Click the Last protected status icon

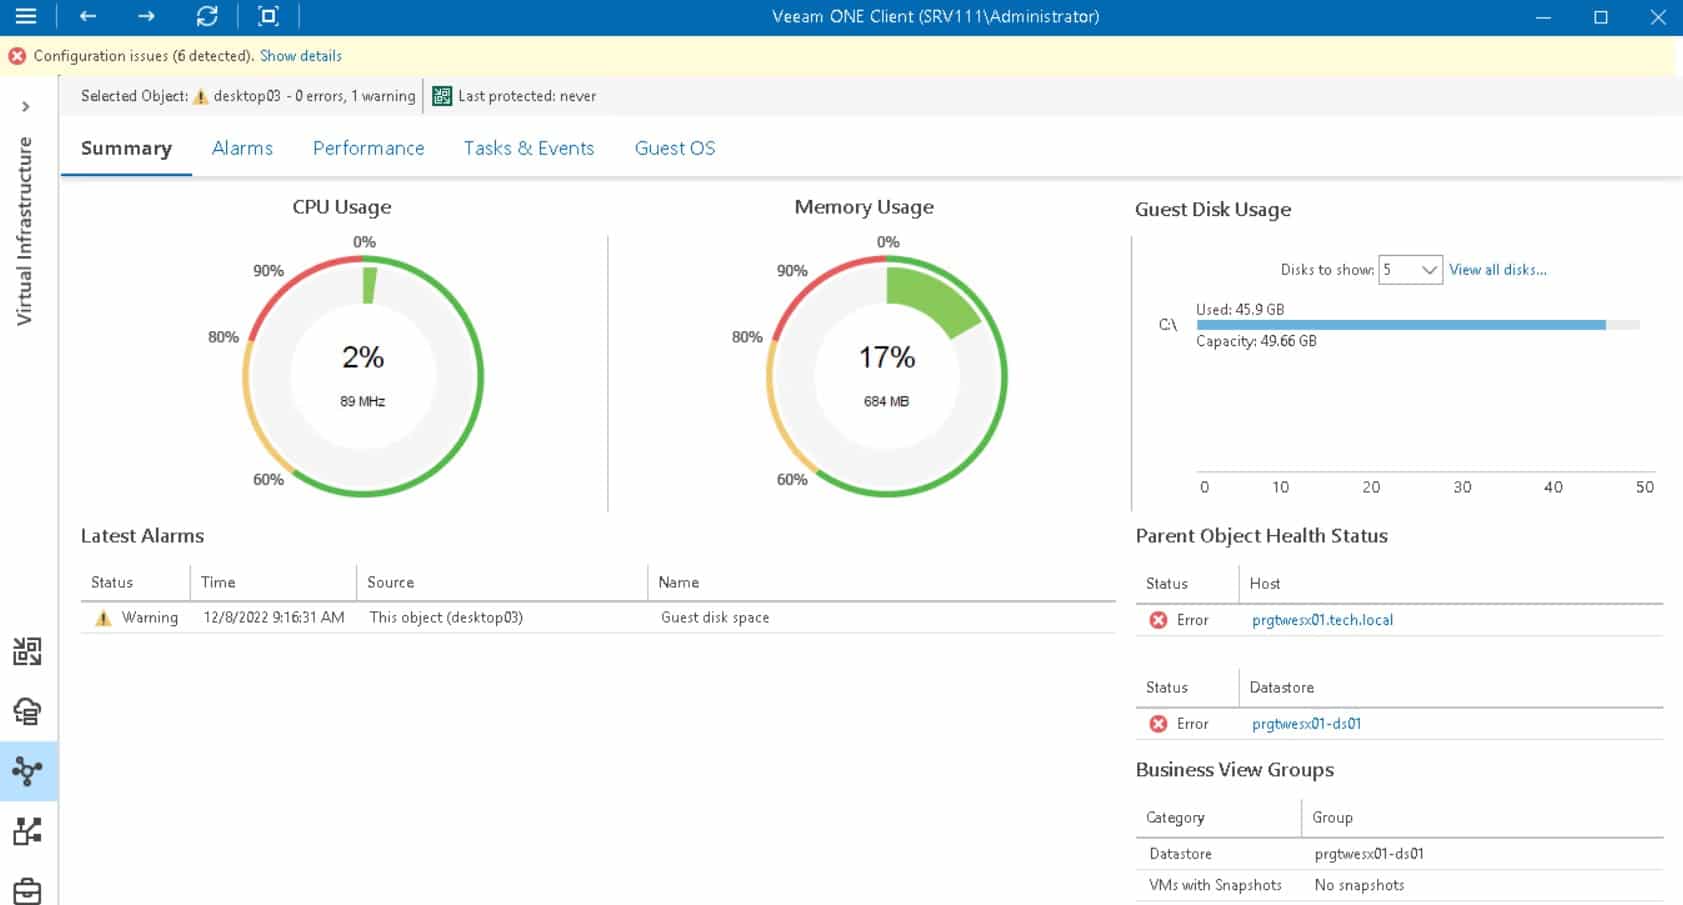pos(442,96)
